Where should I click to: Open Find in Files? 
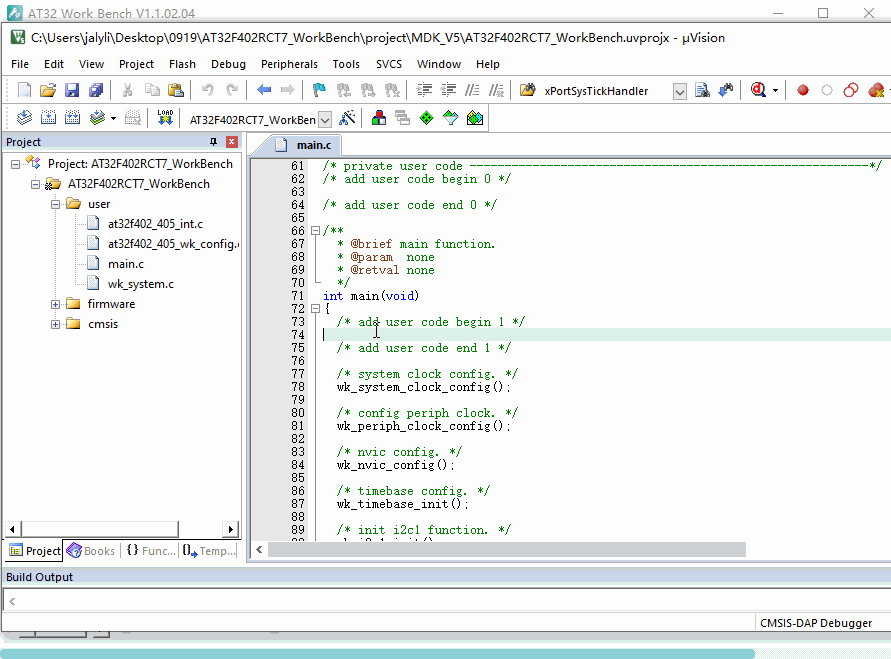527,90
